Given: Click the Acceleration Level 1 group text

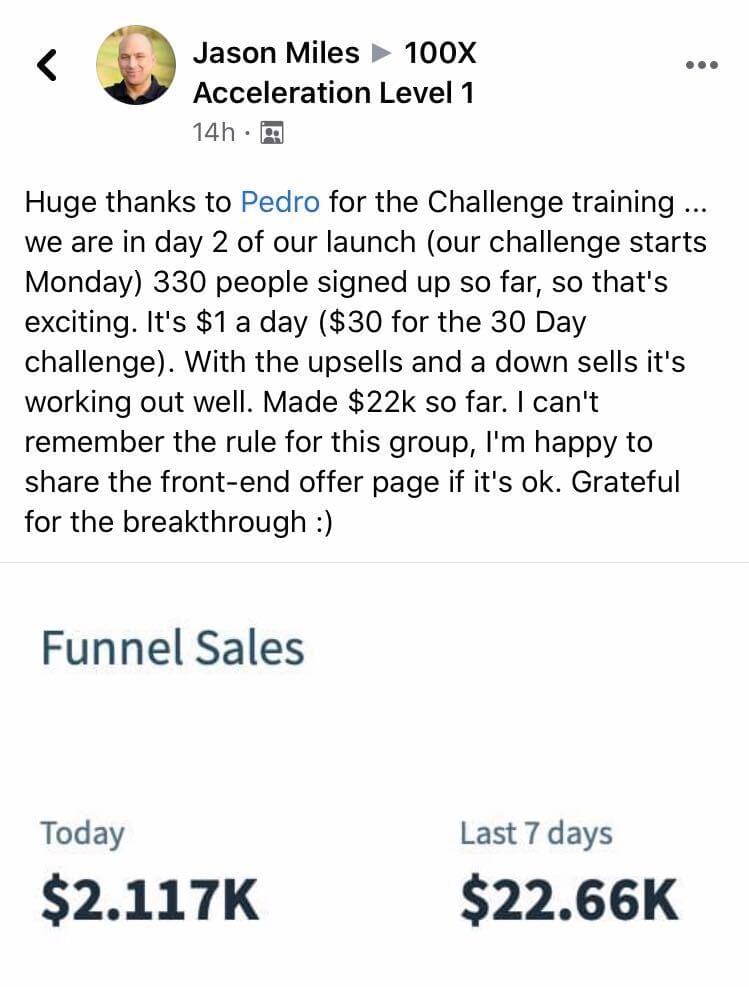Looking at the screenshot, I should click(333, 93).
